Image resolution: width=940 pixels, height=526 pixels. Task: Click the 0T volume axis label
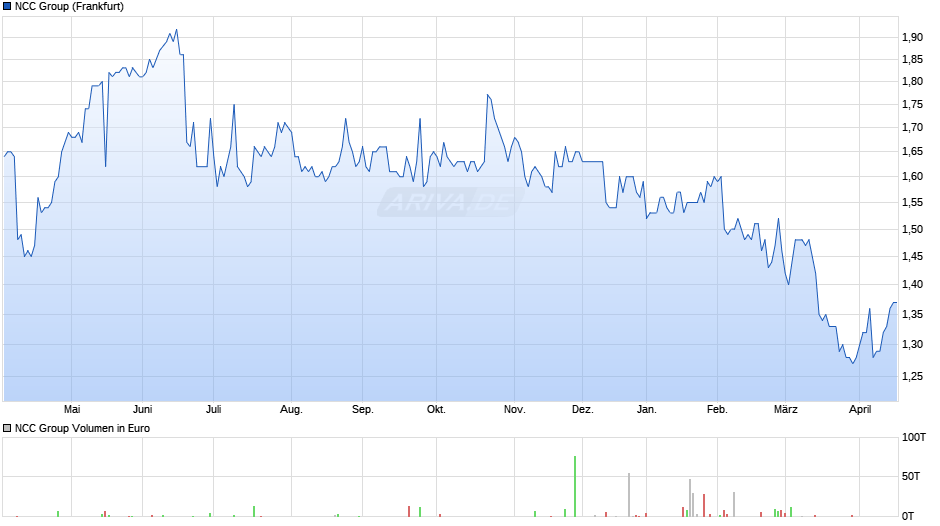[x=908, y=516]
